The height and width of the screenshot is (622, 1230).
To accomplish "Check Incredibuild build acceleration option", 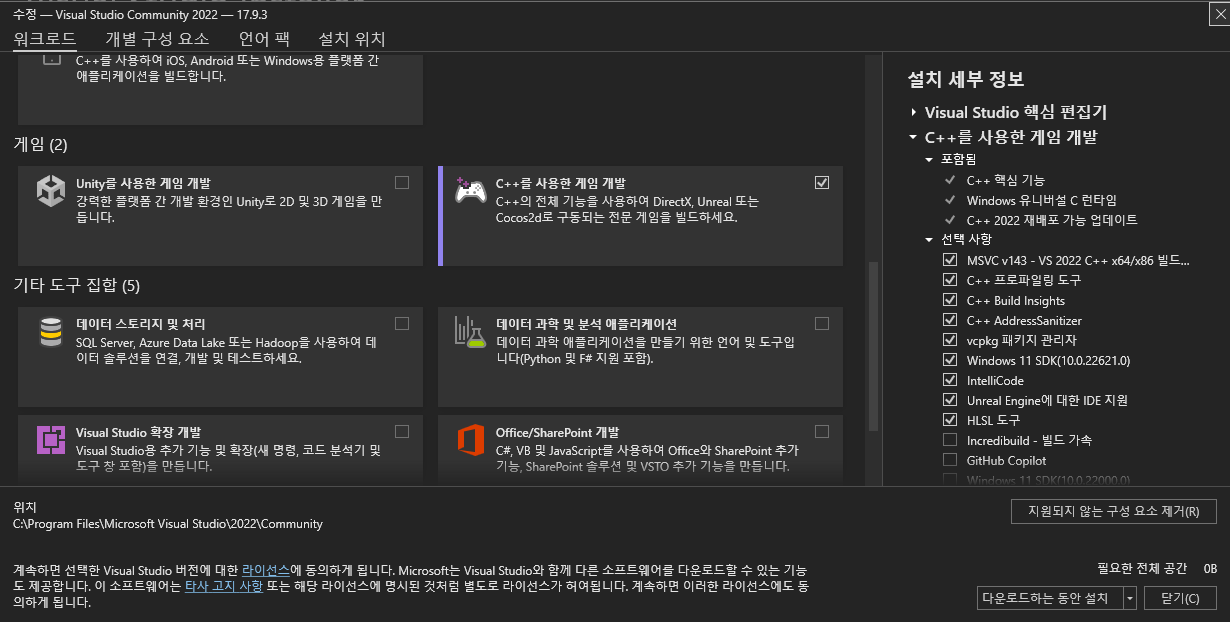I will point(950,440).
